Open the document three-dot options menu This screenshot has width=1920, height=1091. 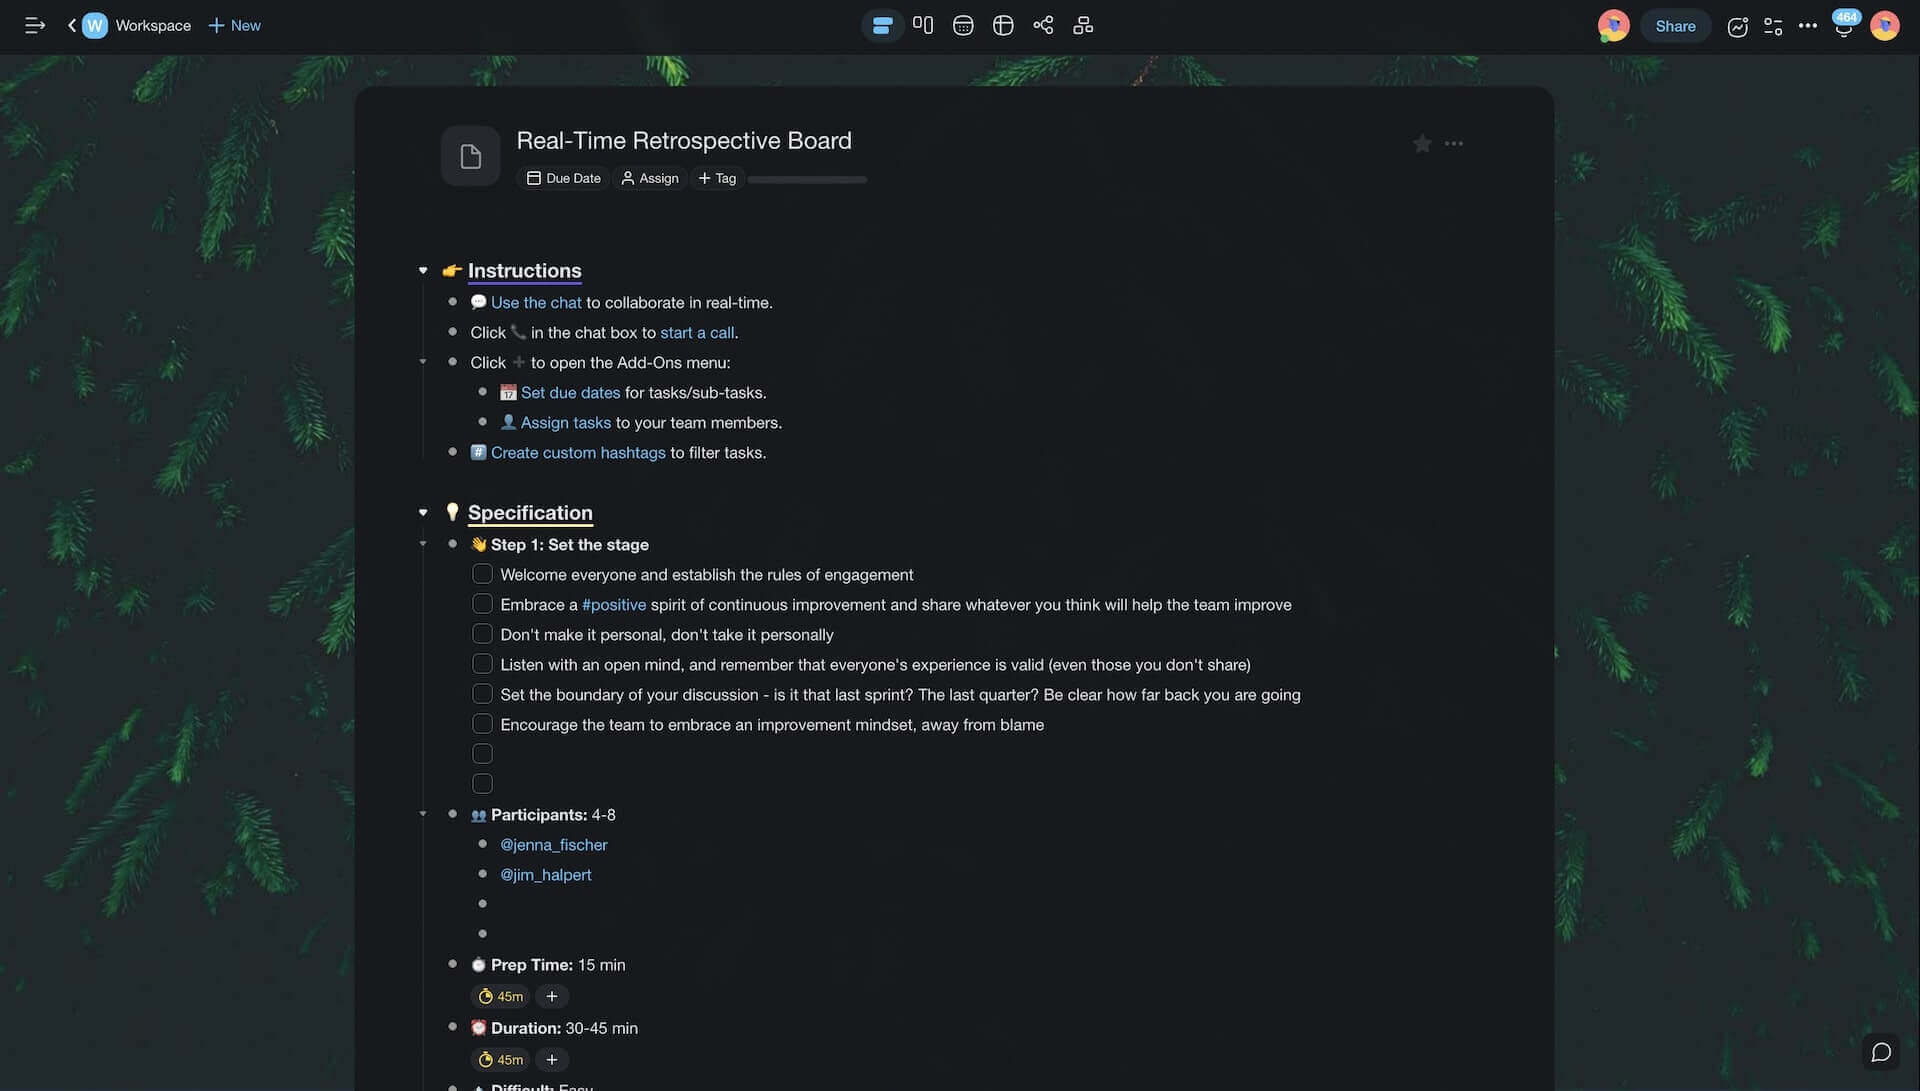click(1454, 144)
